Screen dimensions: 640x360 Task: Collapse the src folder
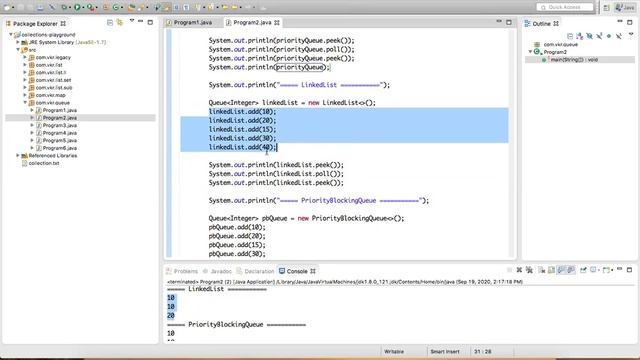(18, 50)
